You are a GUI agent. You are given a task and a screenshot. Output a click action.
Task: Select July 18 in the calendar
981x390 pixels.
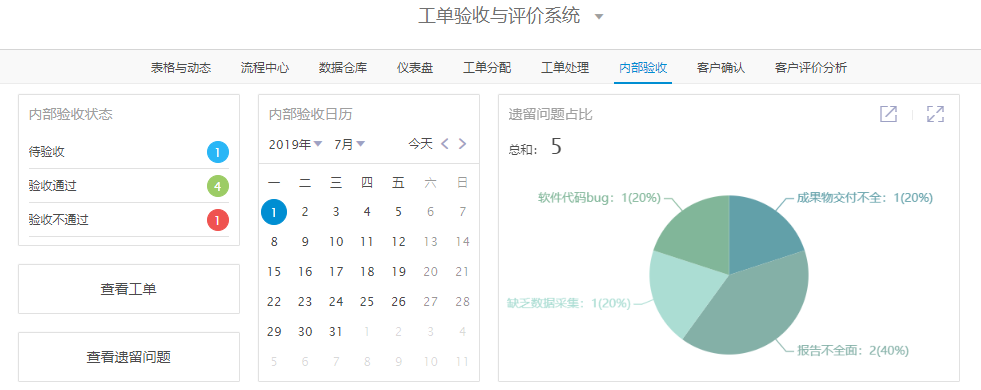pyautogui.click(x=367, y=272)
